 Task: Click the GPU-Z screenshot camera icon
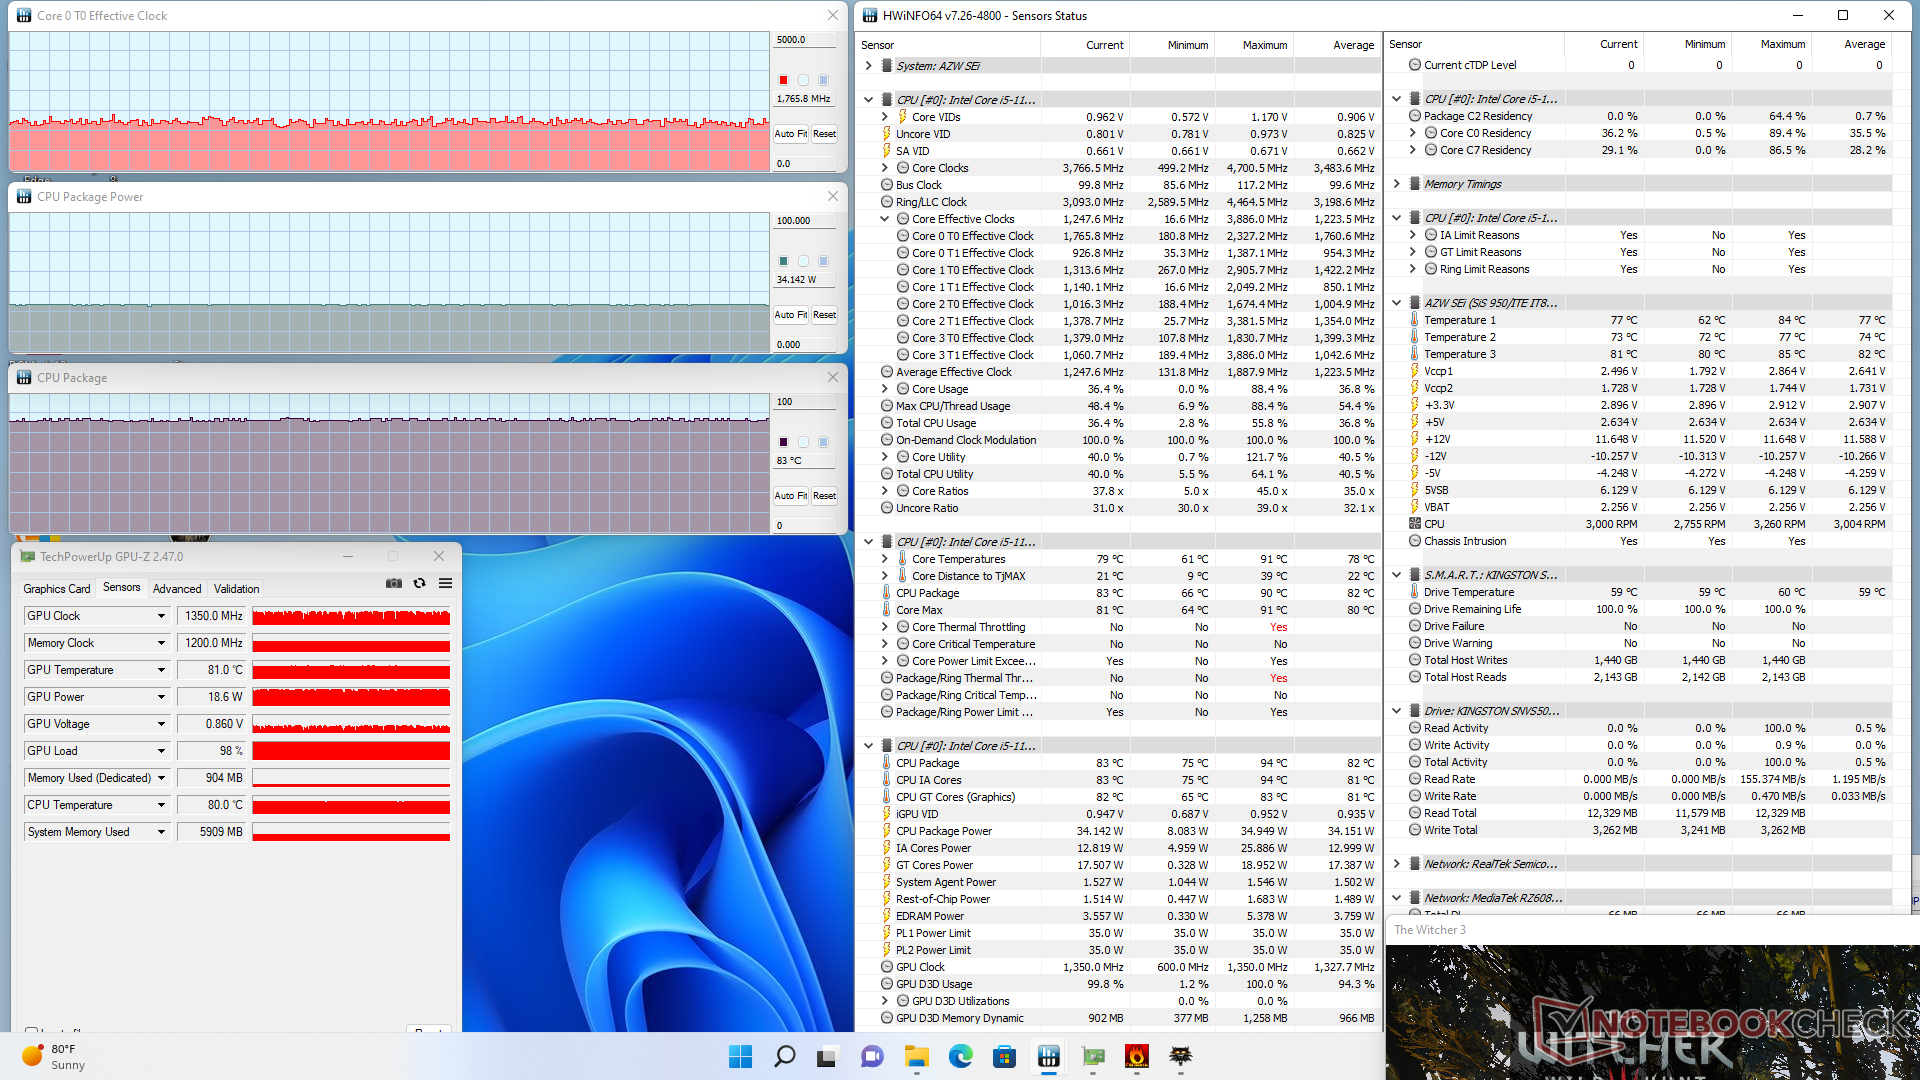coord(394,584)
